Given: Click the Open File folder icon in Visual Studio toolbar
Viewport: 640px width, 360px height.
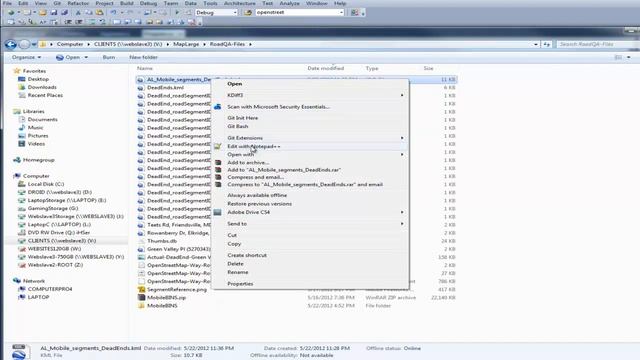Looking at the screenshot, I should (43, 13).
